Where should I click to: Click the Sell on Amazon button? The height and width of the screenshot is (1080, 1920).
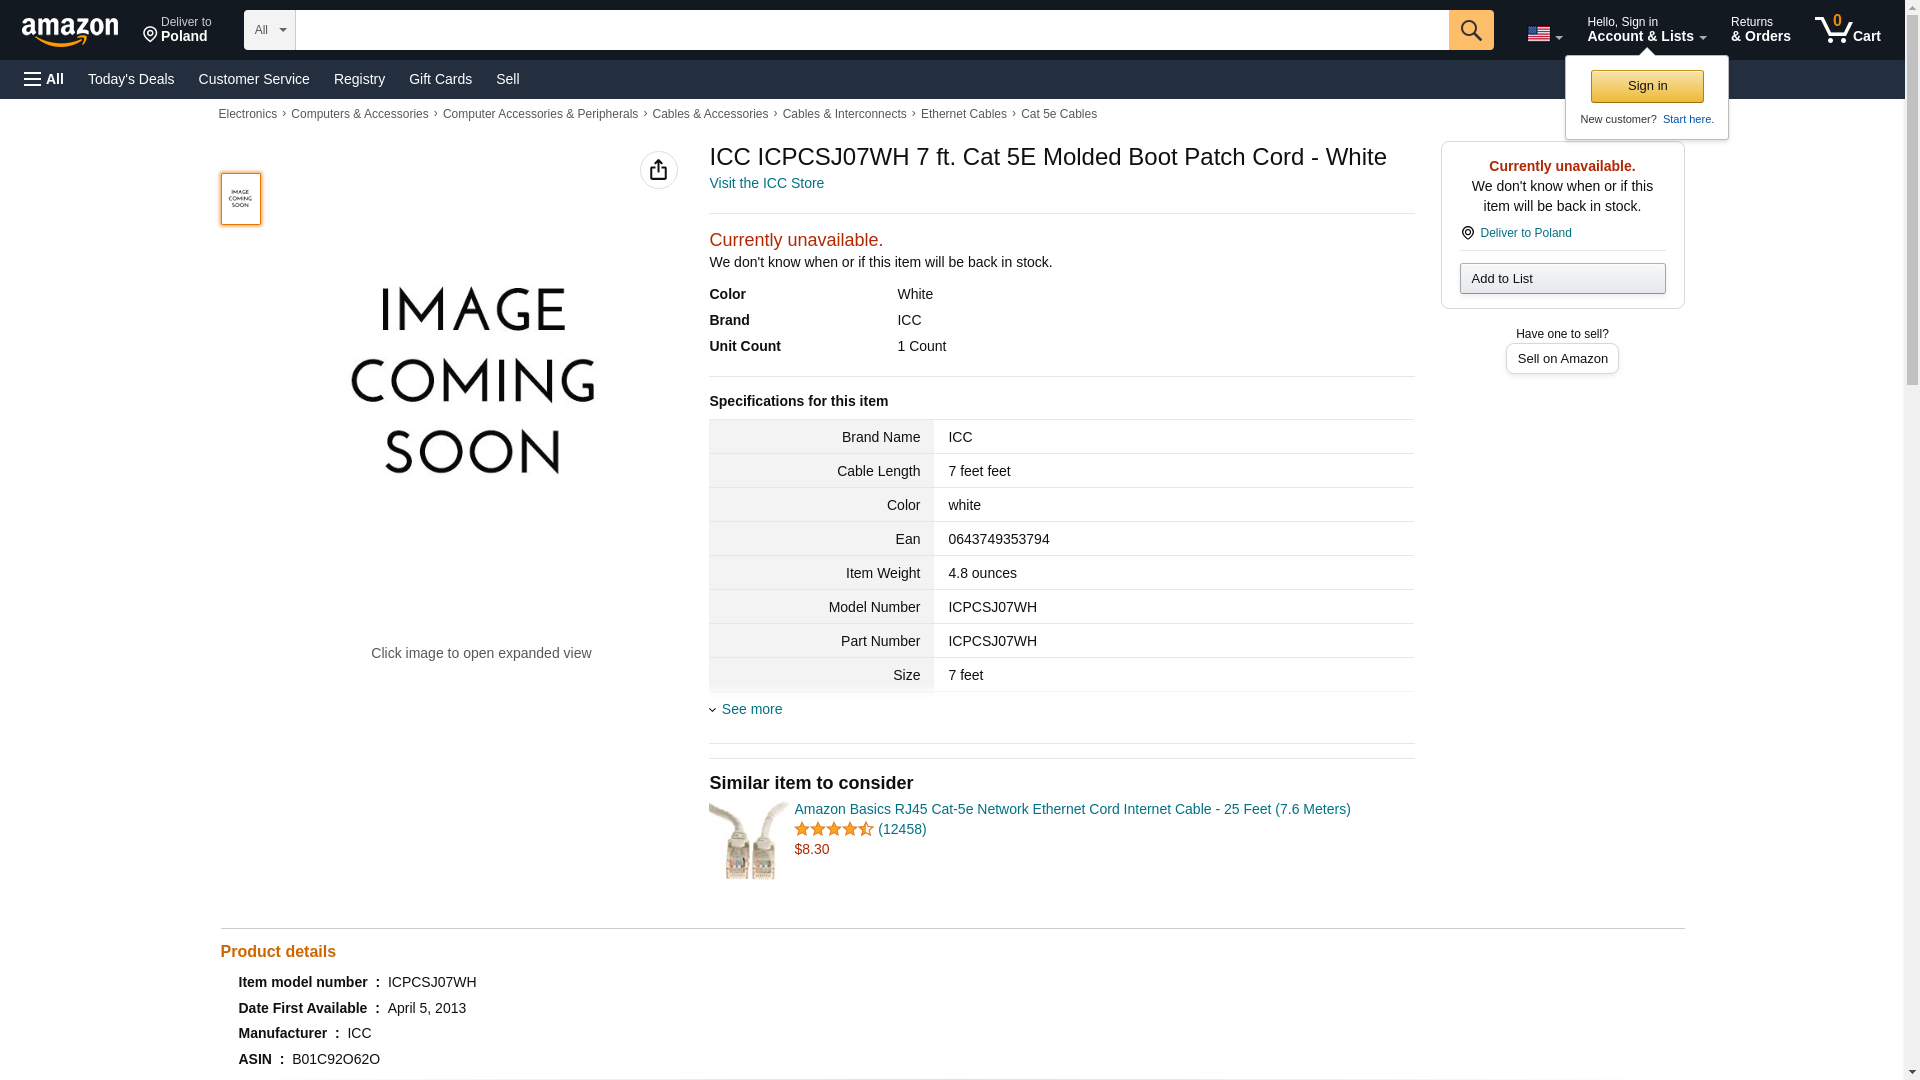pyautogui.click(x=1561, y=358)
